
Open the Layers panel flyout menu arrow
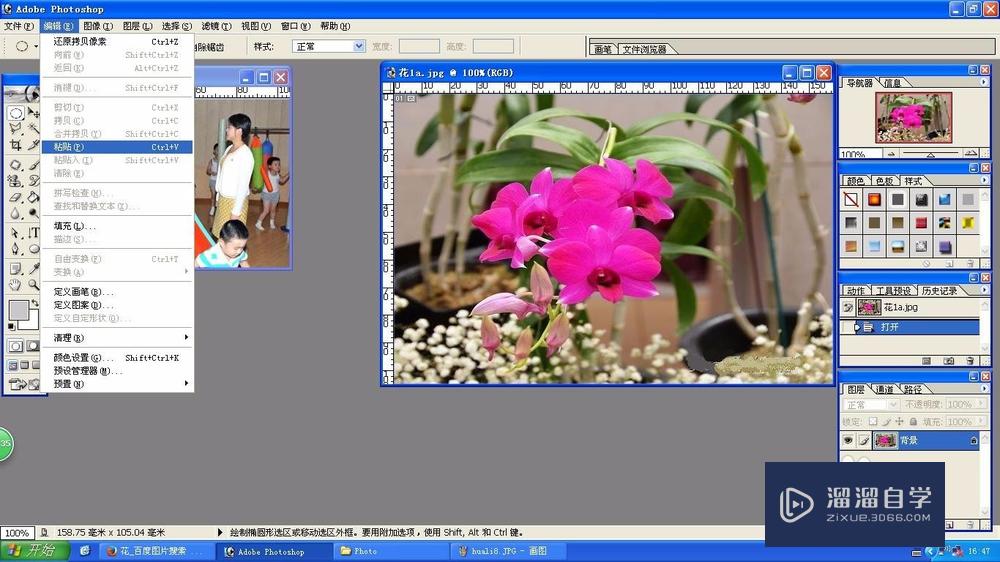[984, 388]
